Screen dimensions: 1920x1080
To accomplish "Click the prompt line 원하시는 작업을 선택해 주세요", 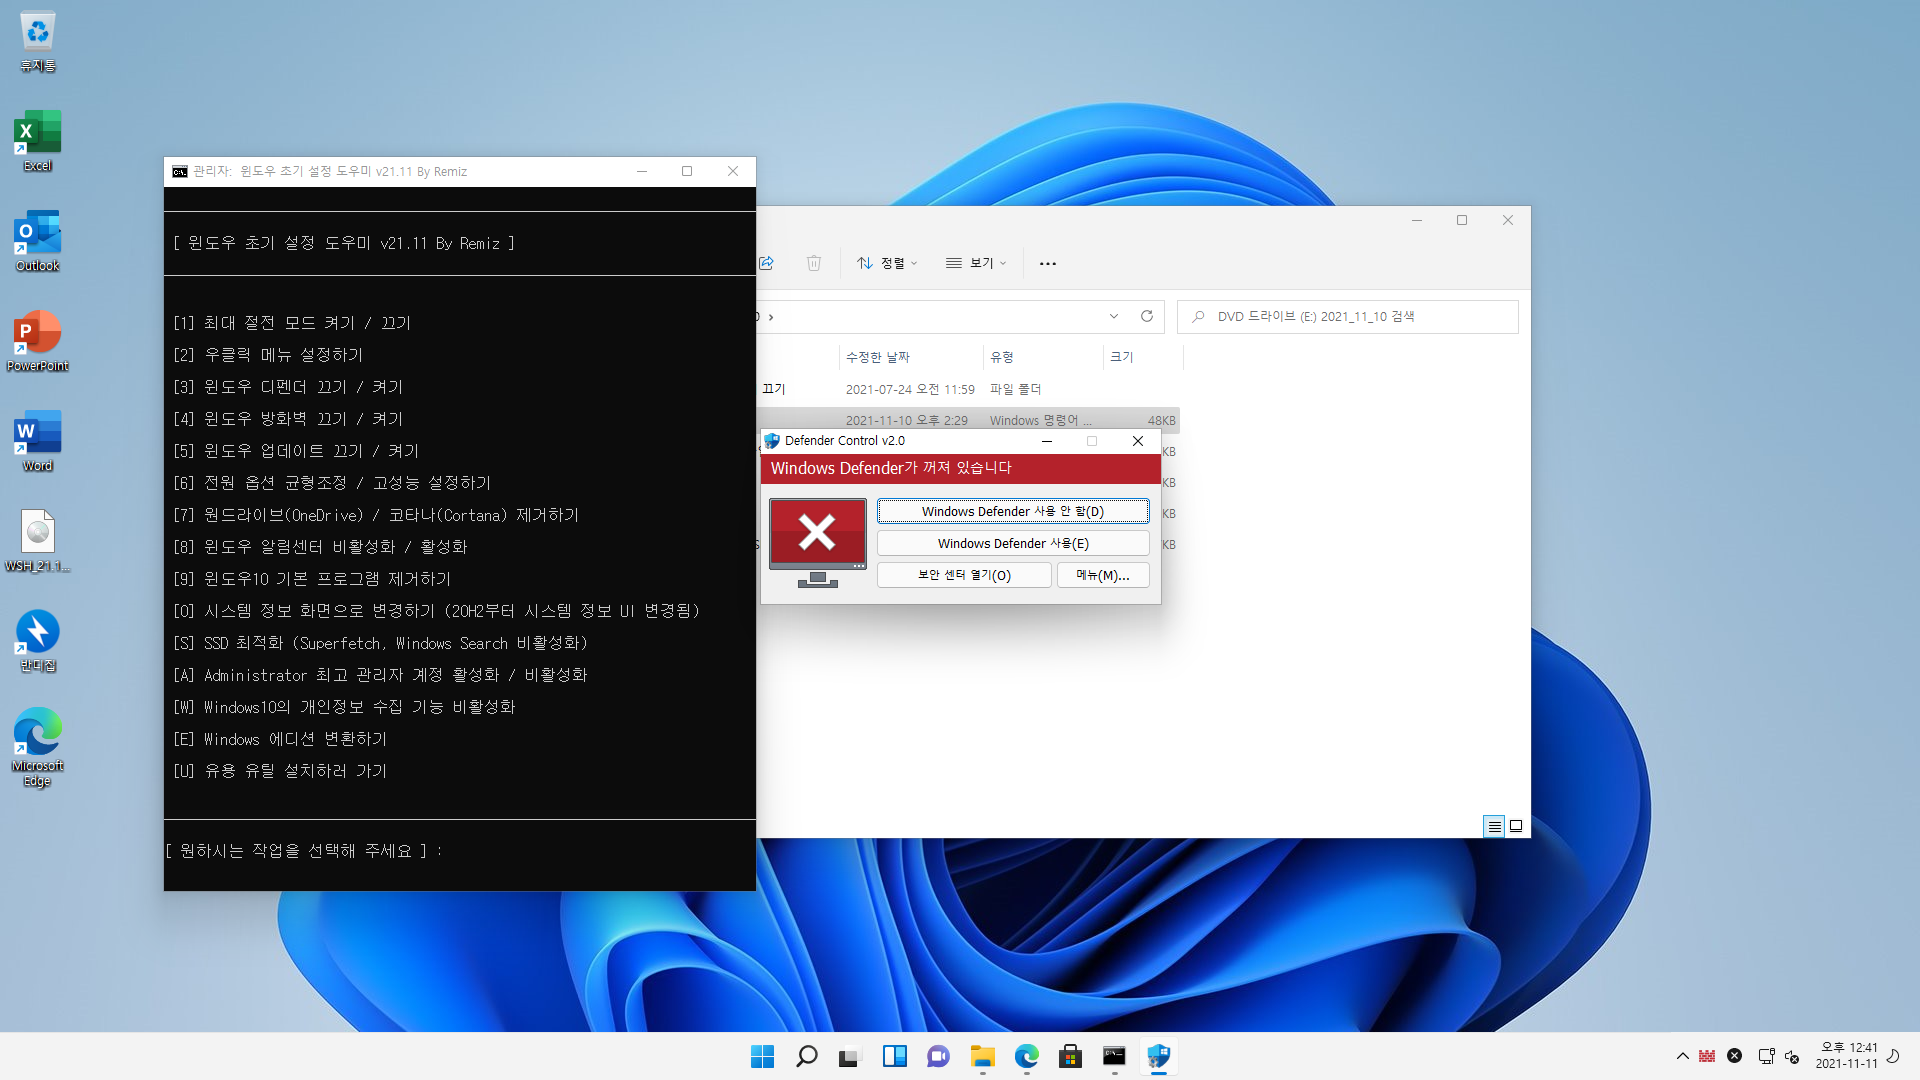I will pos(303,851).
